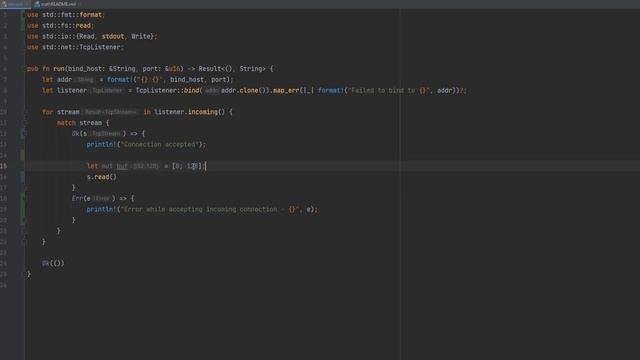Image resolution: width=640 pixels, height=360 pixels.
Task: Click the '[0; 128]' array initializer
Action: point(187,166)
